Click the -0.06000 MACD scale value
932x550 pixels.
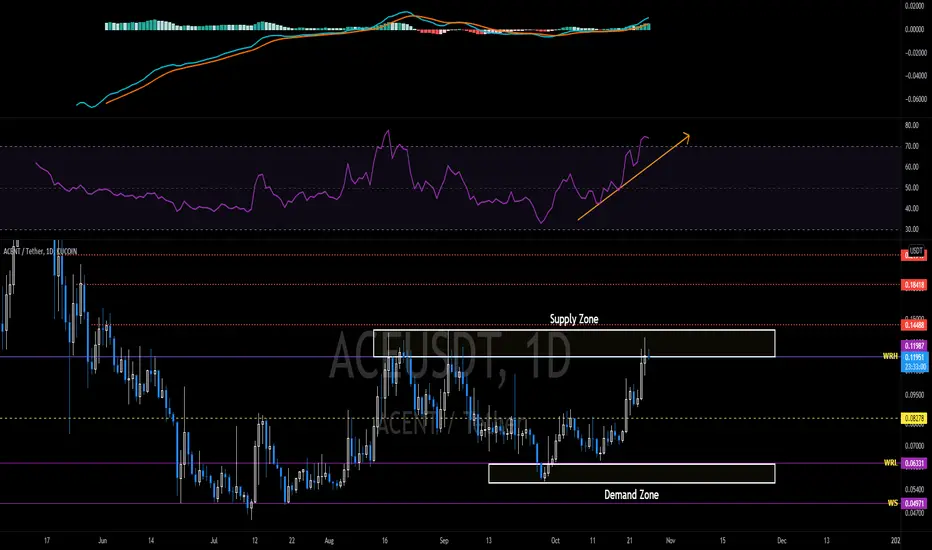tap(915, 99)
